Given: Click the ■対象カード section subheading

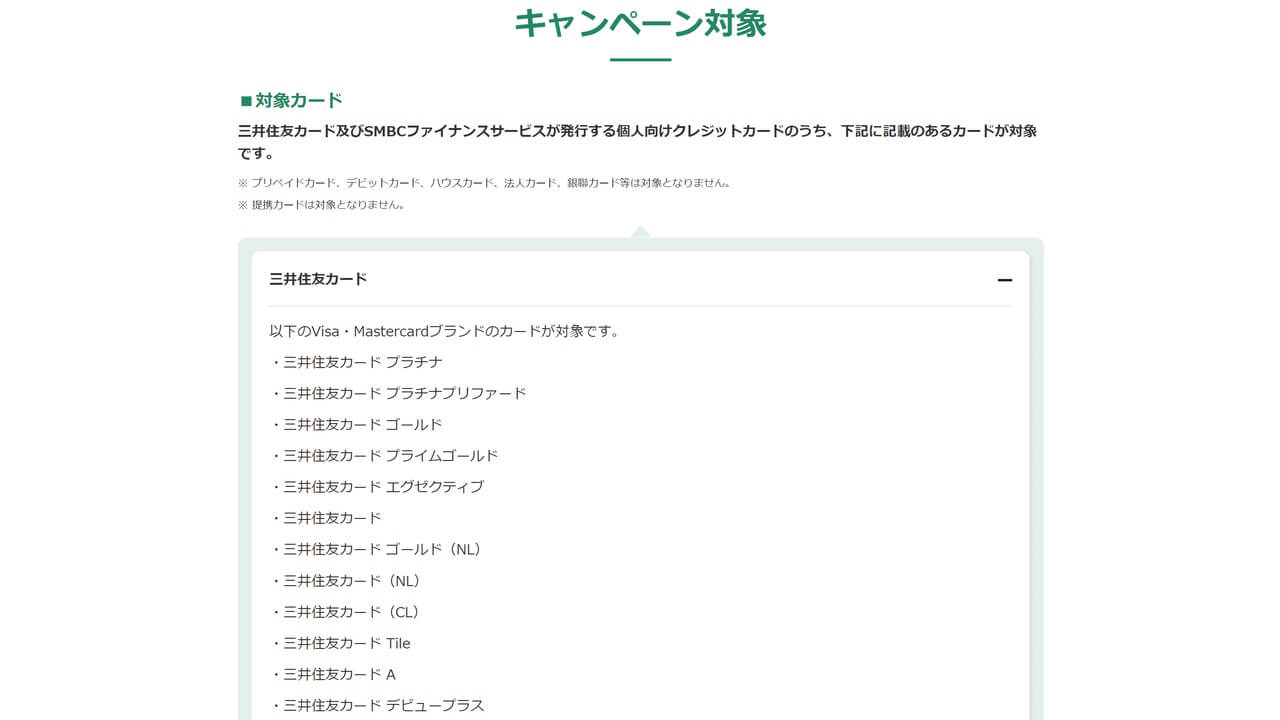Looking at the screenshot, I should click(x=291, y=100).
